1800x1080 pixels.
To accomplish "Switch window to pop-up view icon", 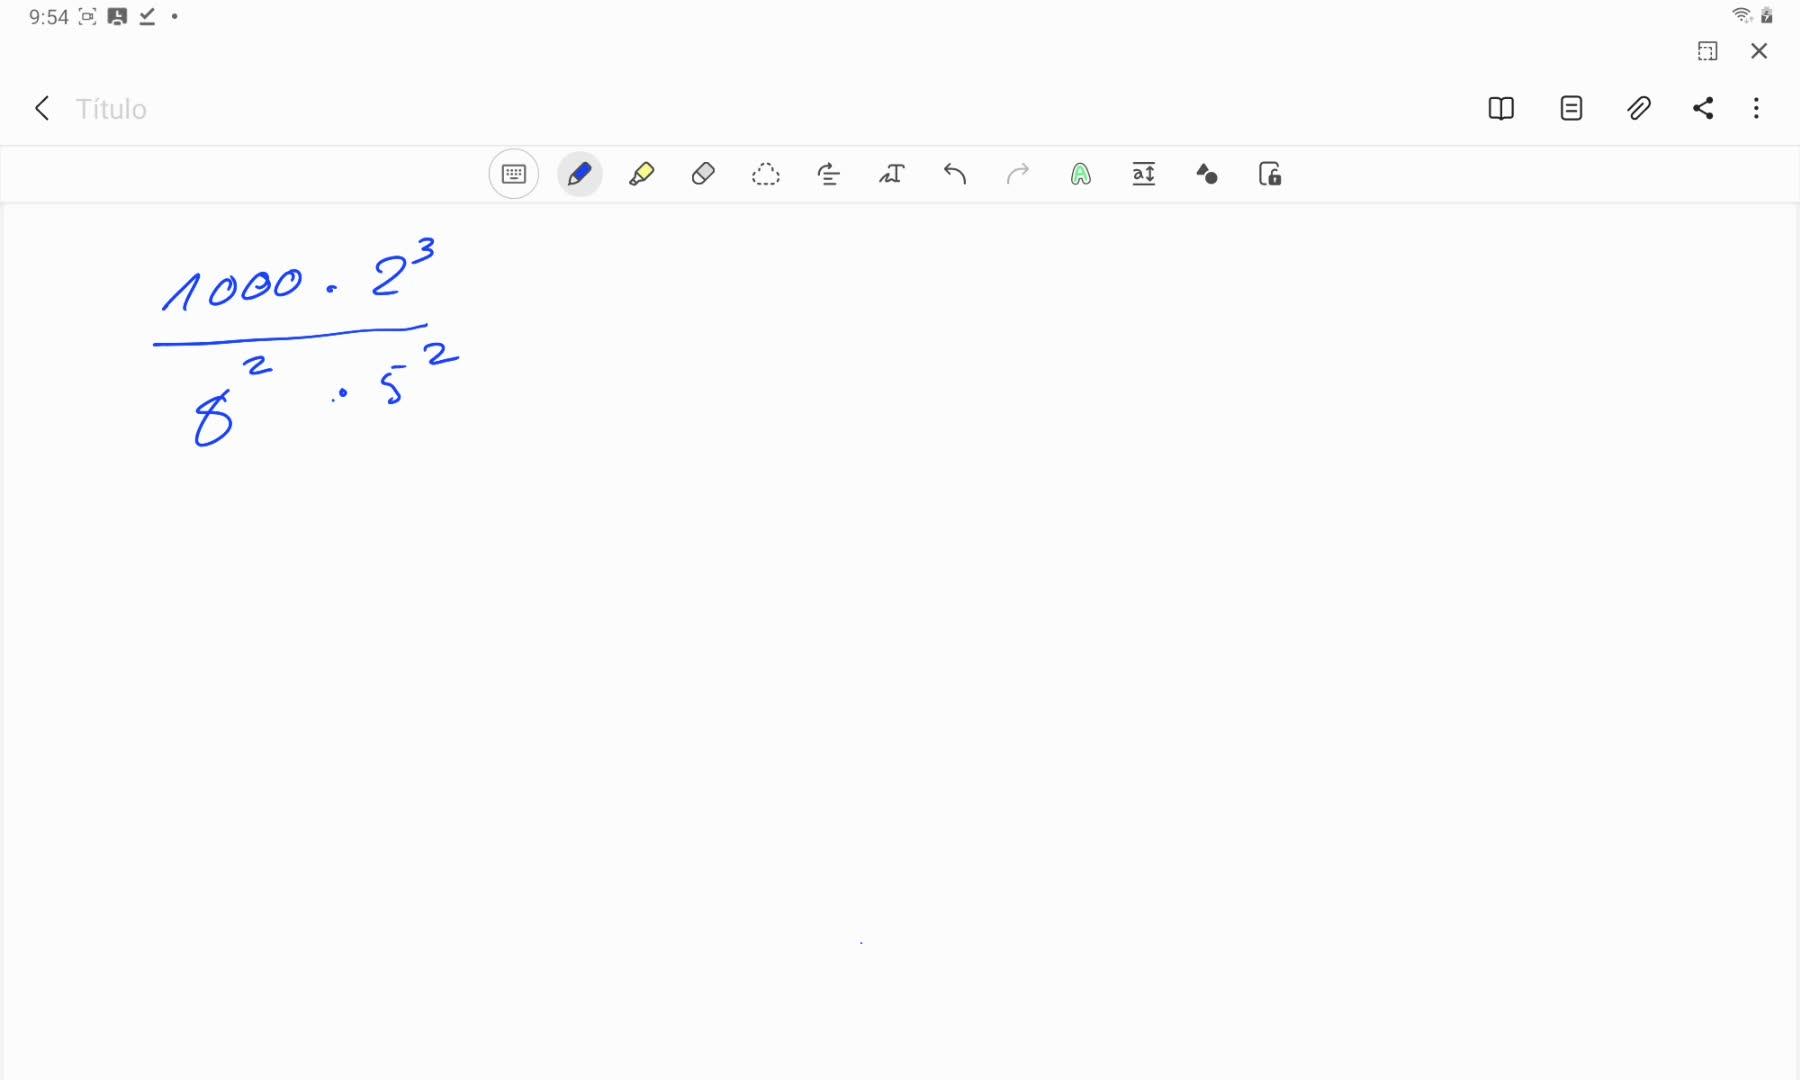I will coord(1708,51).
